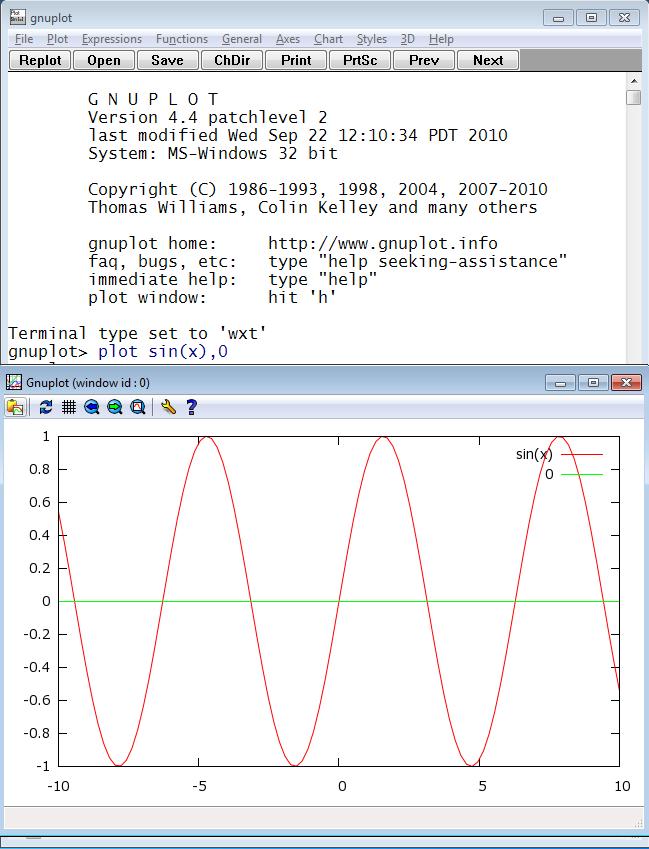Viewport: 649px width, 849px height.
Task: Click the Replot button
Action: [x=41, y=60]
